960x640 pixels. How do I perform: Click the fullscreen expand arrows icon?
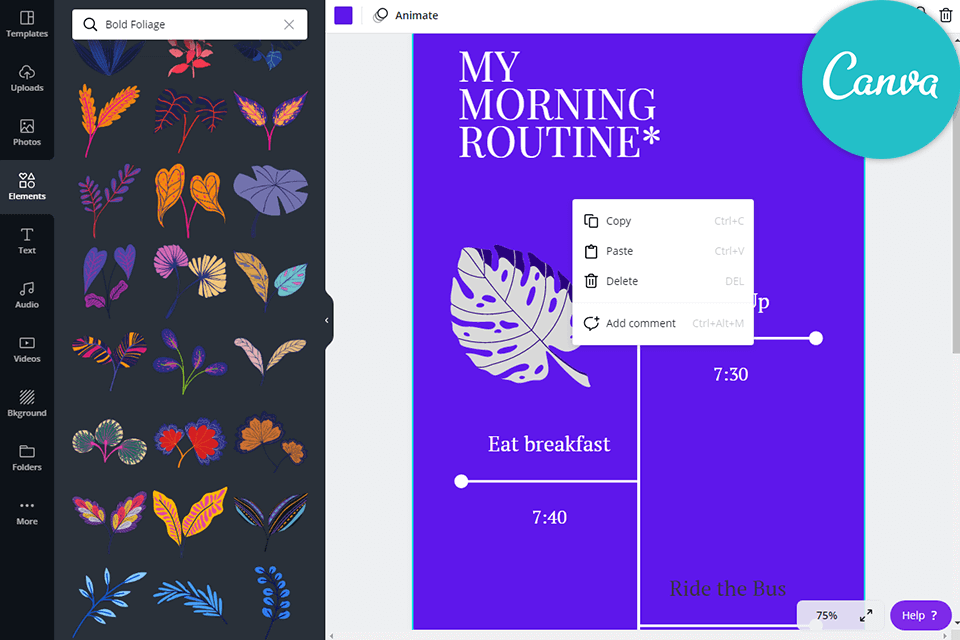[866, 616]
